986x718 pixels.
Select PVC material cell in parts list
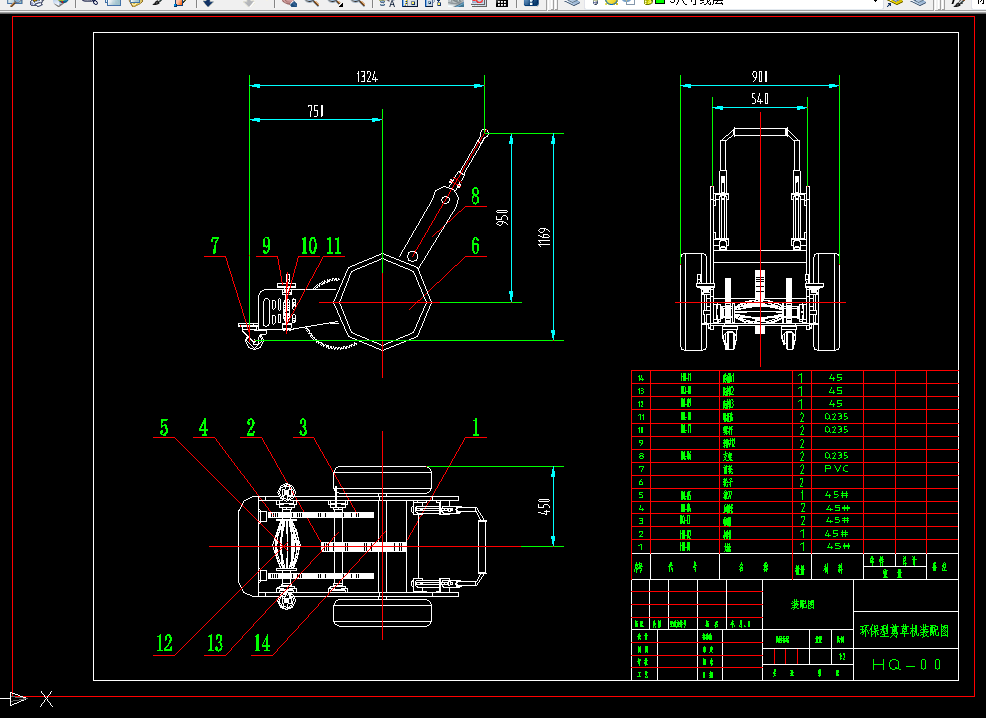pyautogui.click(x=836, y=468)
